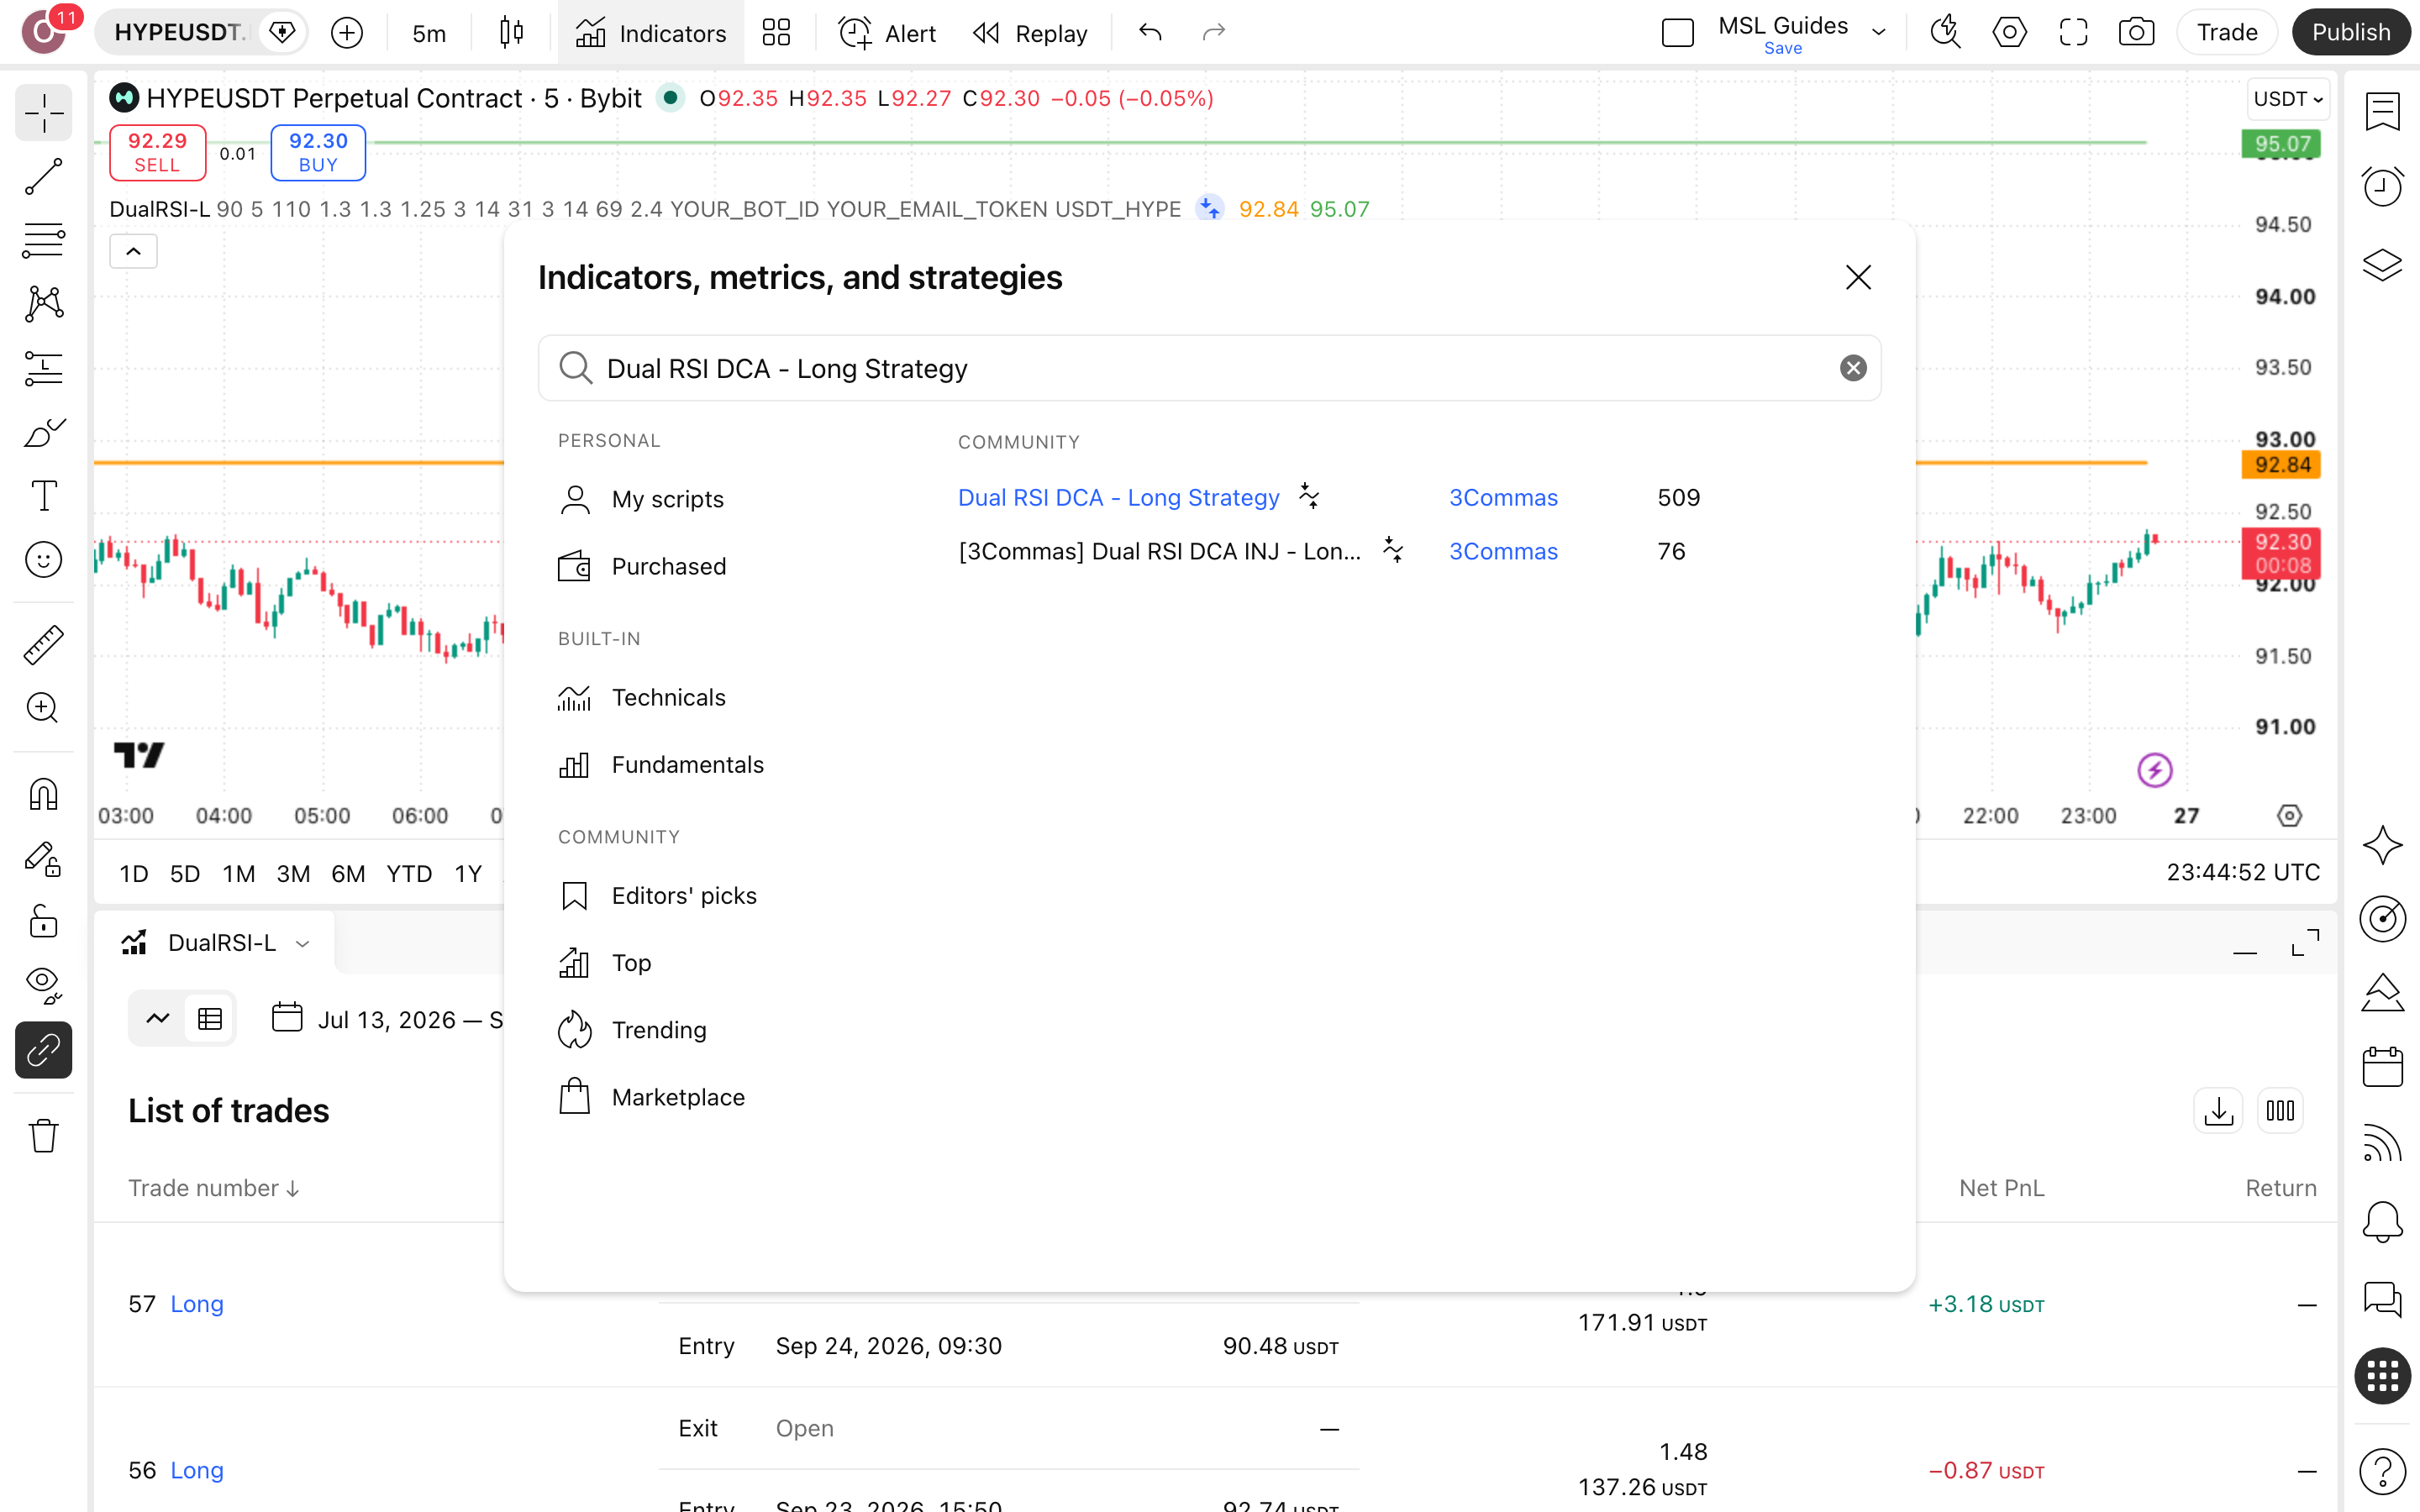The width and height of the screenshot is (2420, 1512).
Task: Clear the indicator search field
Action: (1853, 368)
